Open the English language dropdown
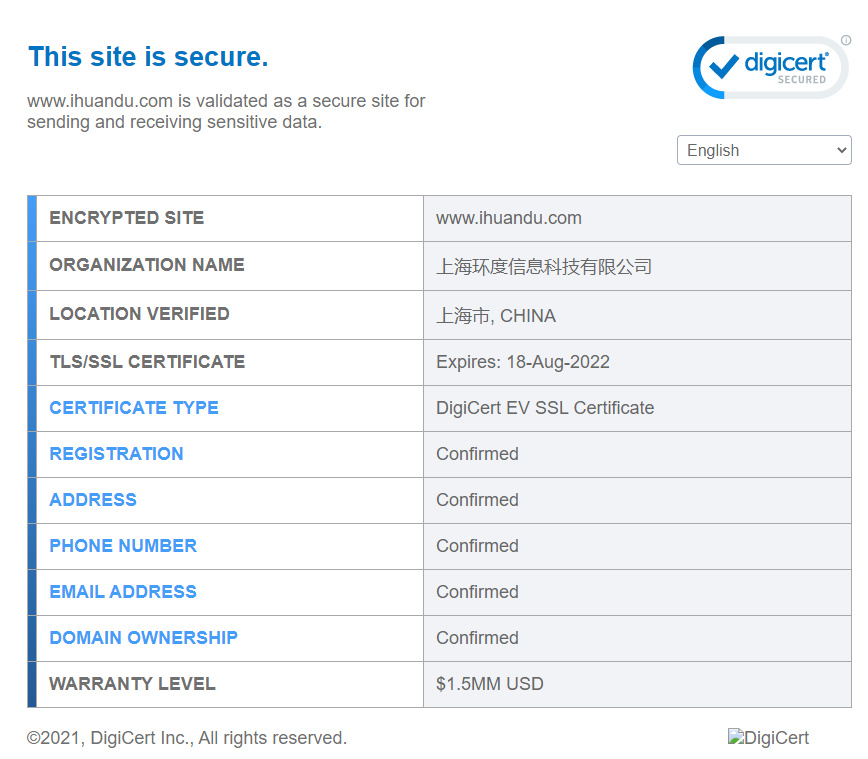The width and height of the screenshot is (868, 759). pos(764,150)
